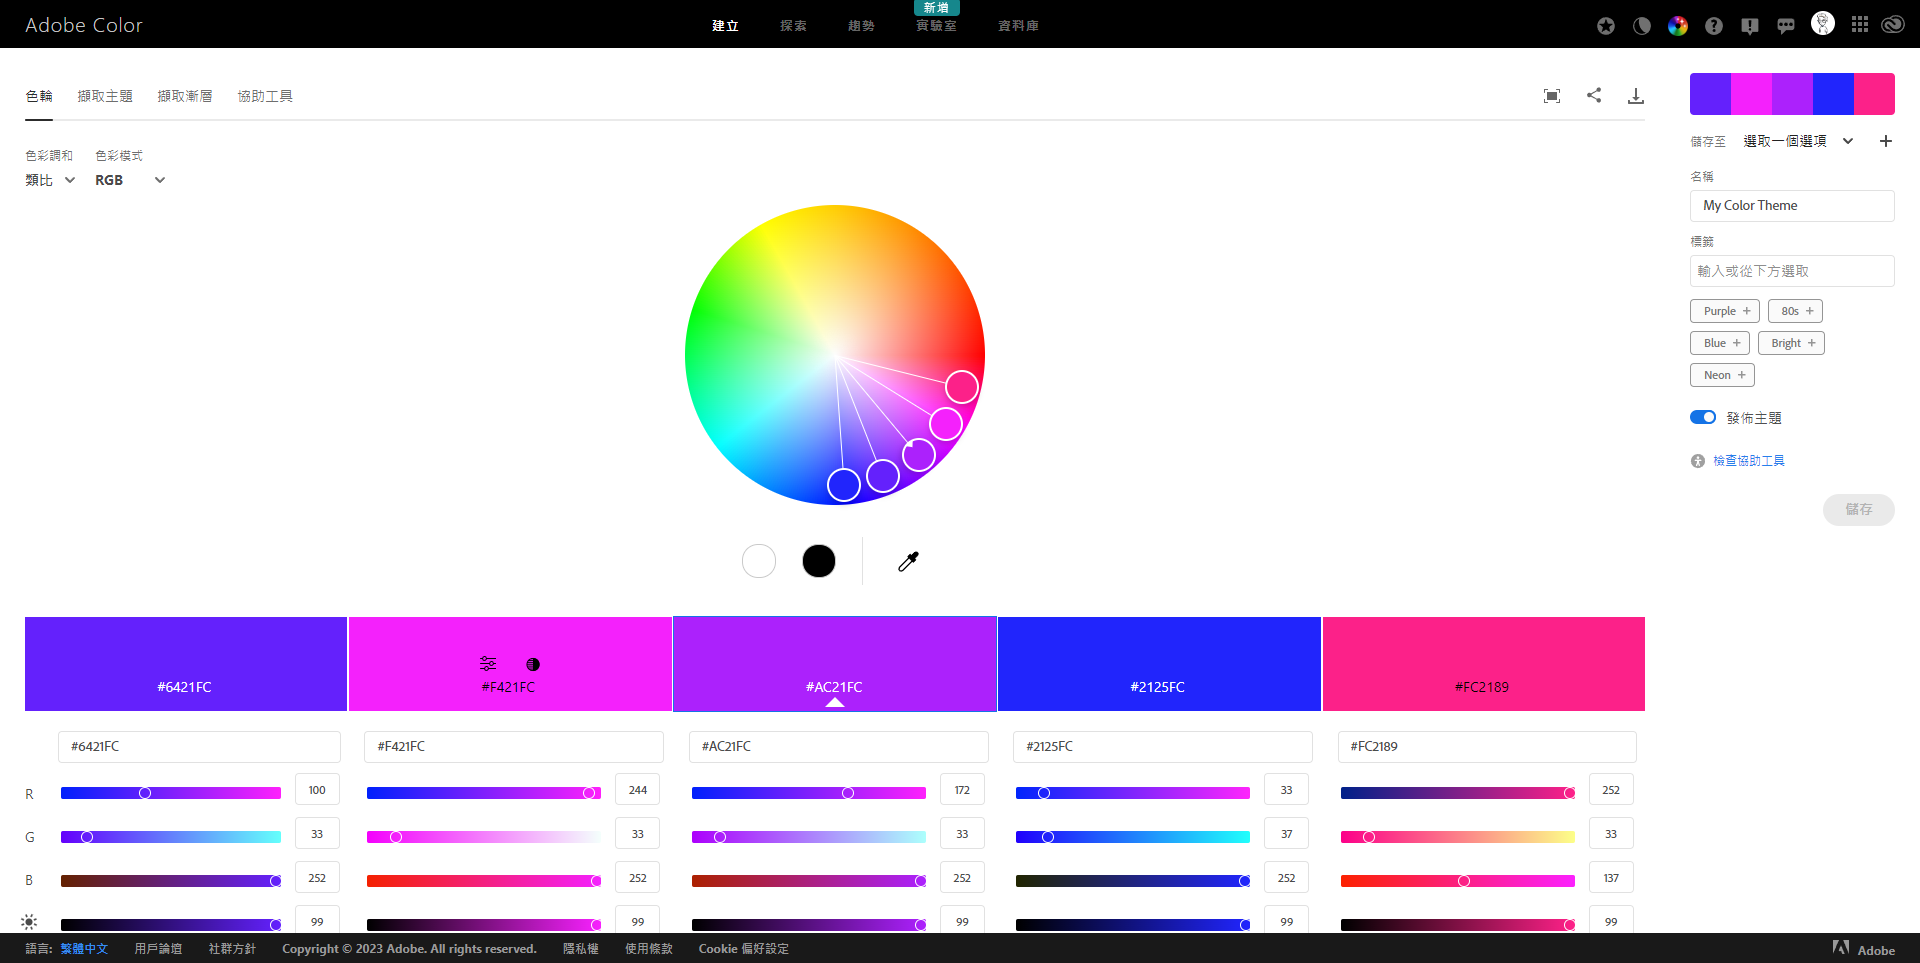Click the download theme icon
1920x963 pixels.
tap(1636, 96)
